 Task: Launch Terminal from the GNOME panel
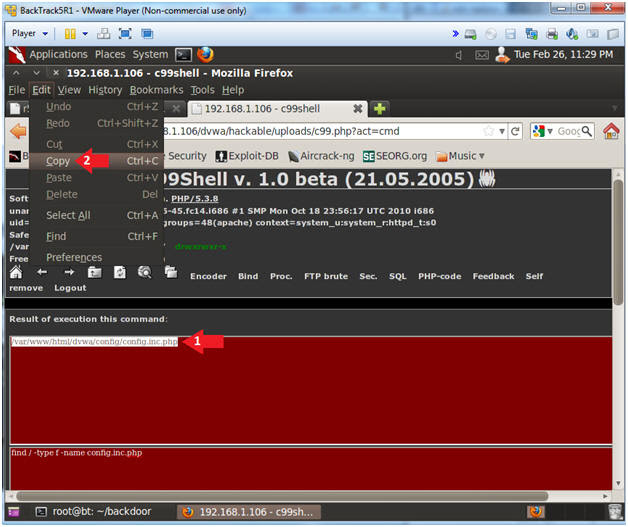184,55
